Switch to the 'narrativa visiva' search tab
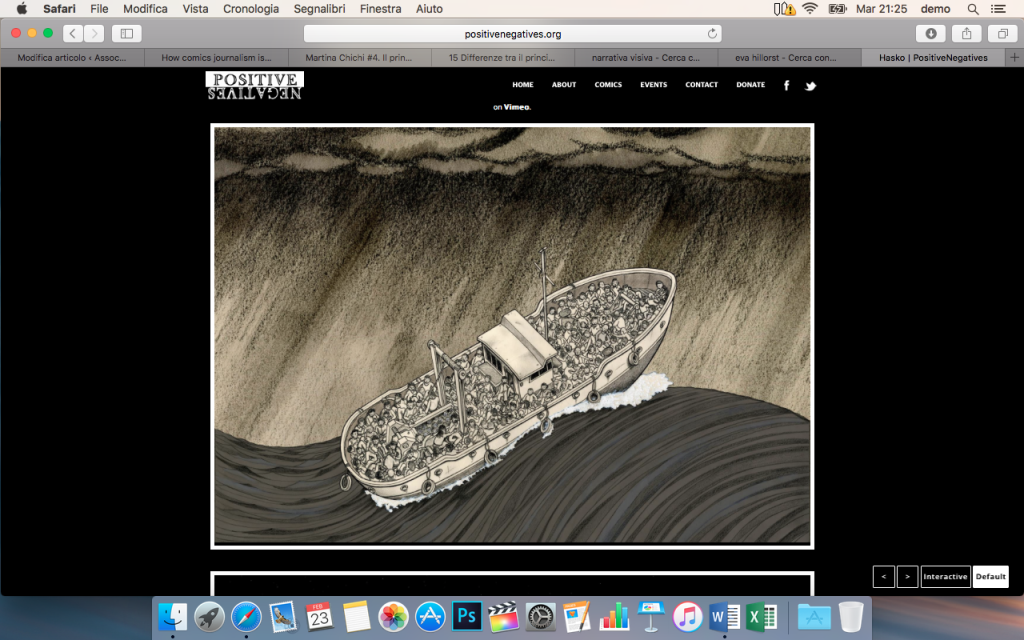Viewport: 1024px width, 640px height. pyautogui.click(x=647, y=57)
